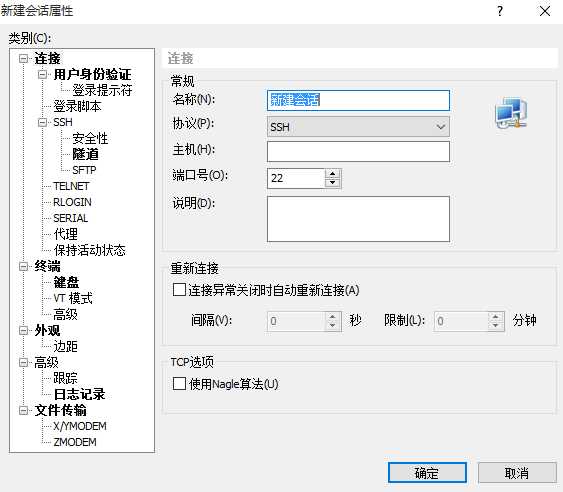Decrease 限制 minutes with down arrow
The image size is (563, 492).
click(x=495, y=325)
